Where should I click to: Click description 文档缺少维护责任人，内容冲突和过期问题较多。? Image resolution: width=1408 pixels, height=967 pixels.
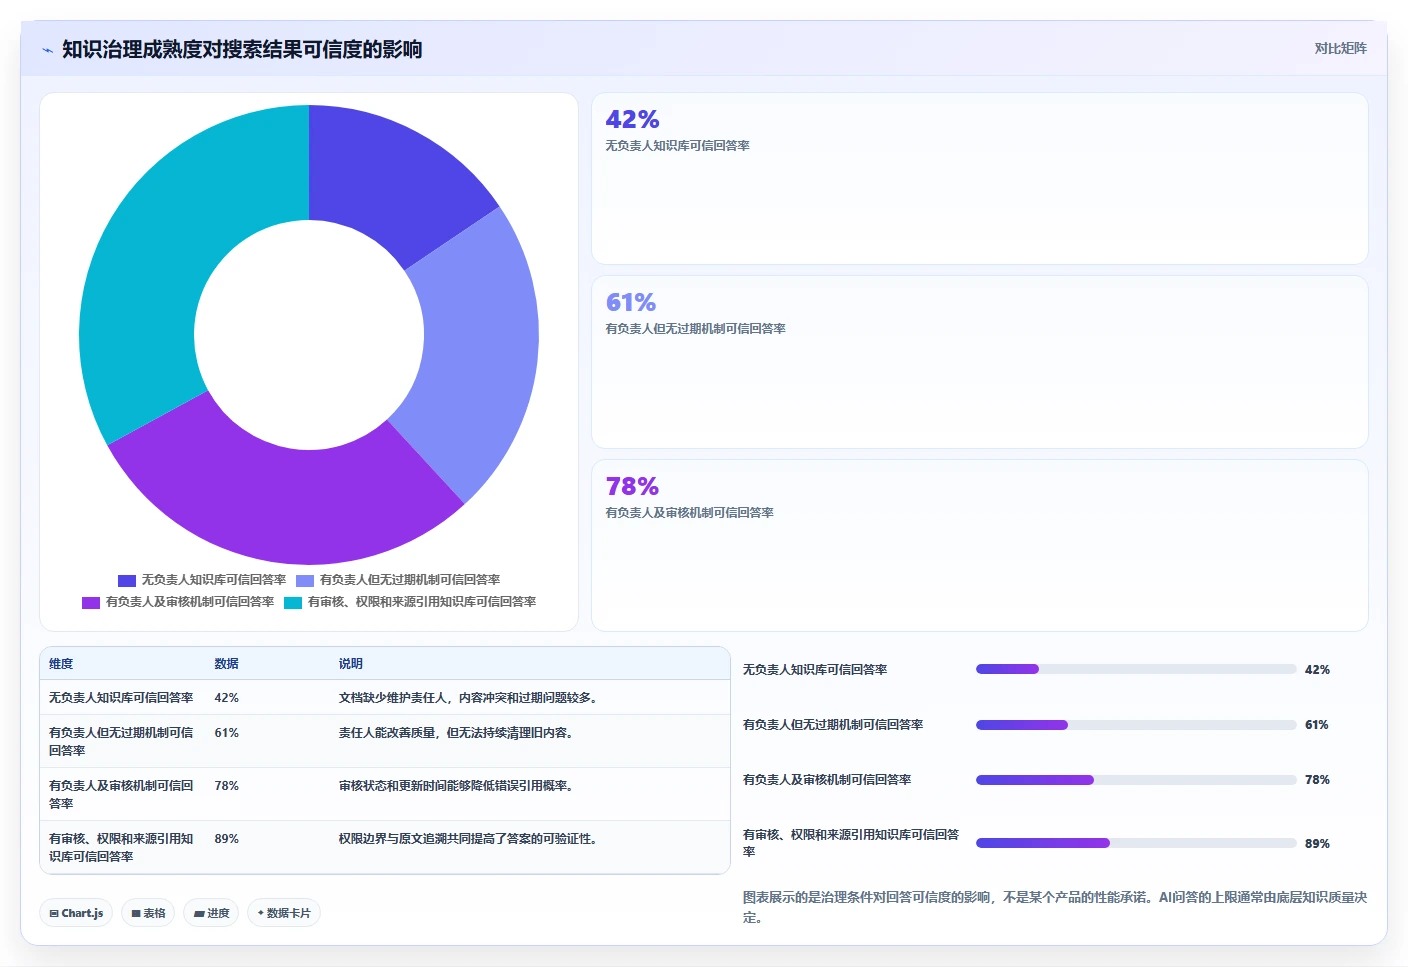click(470, 698)
